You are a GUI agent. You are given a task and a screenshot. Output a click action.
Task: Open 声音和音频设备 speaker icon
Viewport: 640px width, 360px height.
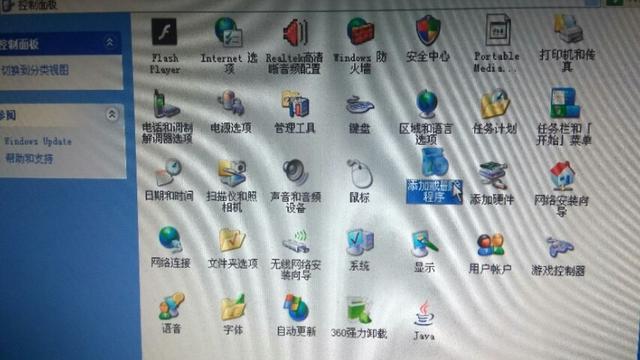[295, 173]
